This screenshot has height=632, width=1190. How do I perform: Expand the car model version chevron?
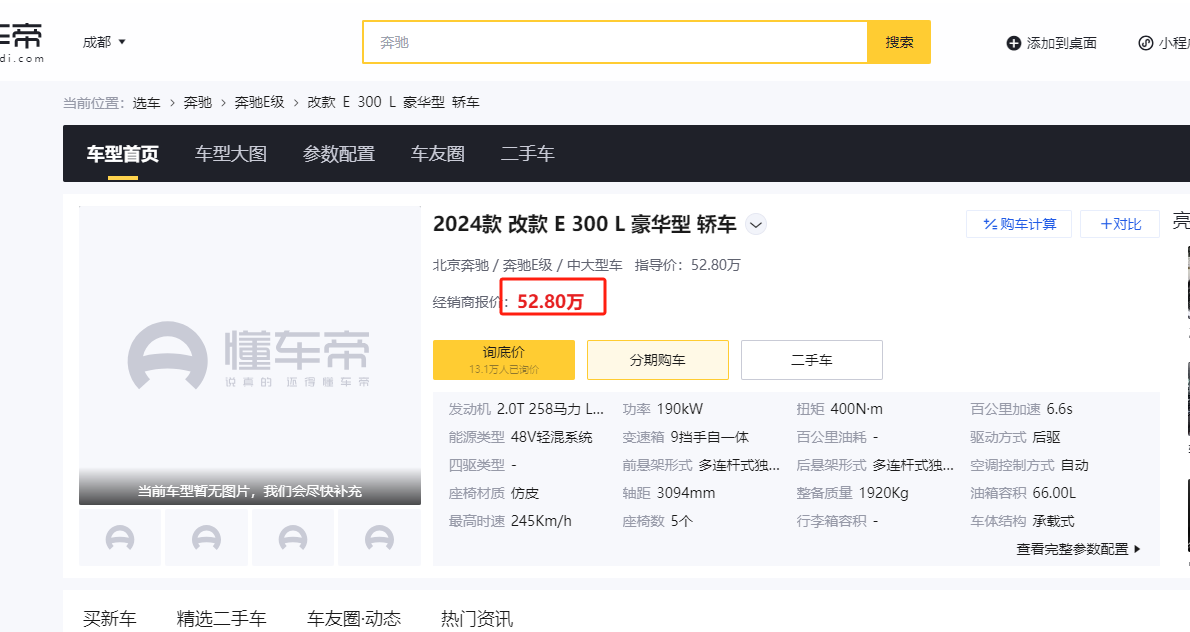click(x=755, y=225)
